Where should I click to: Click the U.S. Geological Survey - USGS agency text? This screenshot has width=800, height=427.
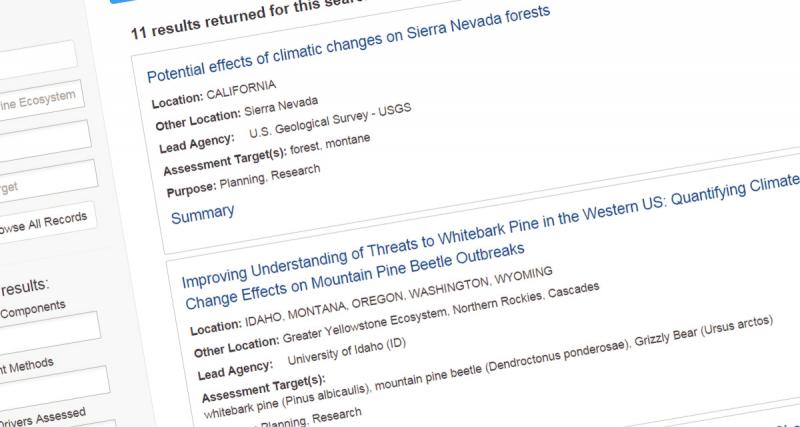328,122
